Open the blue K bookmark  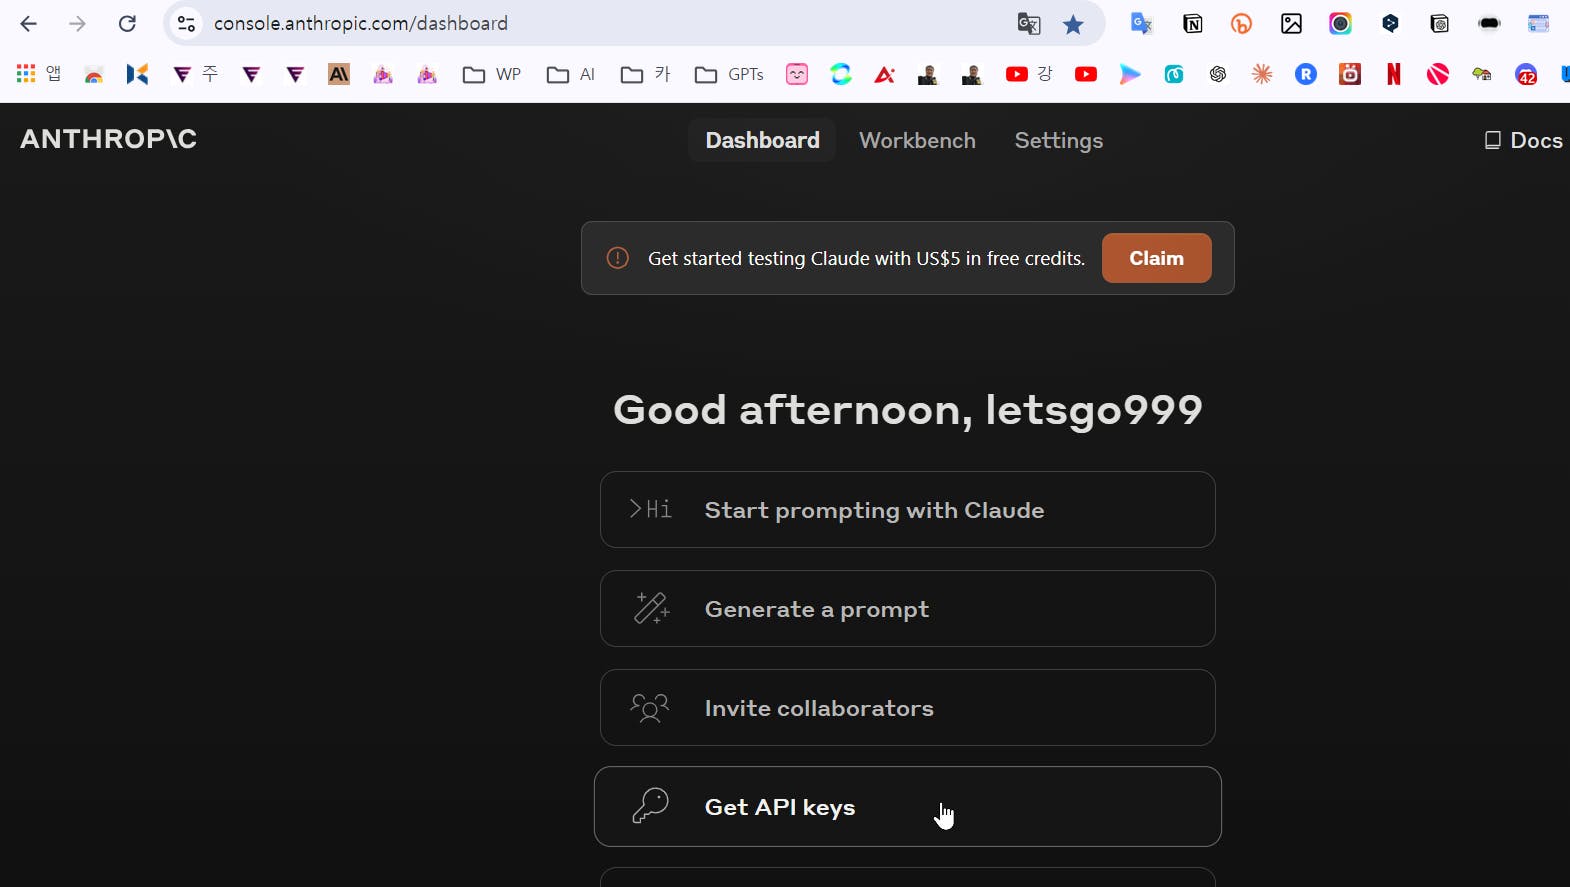137,74
